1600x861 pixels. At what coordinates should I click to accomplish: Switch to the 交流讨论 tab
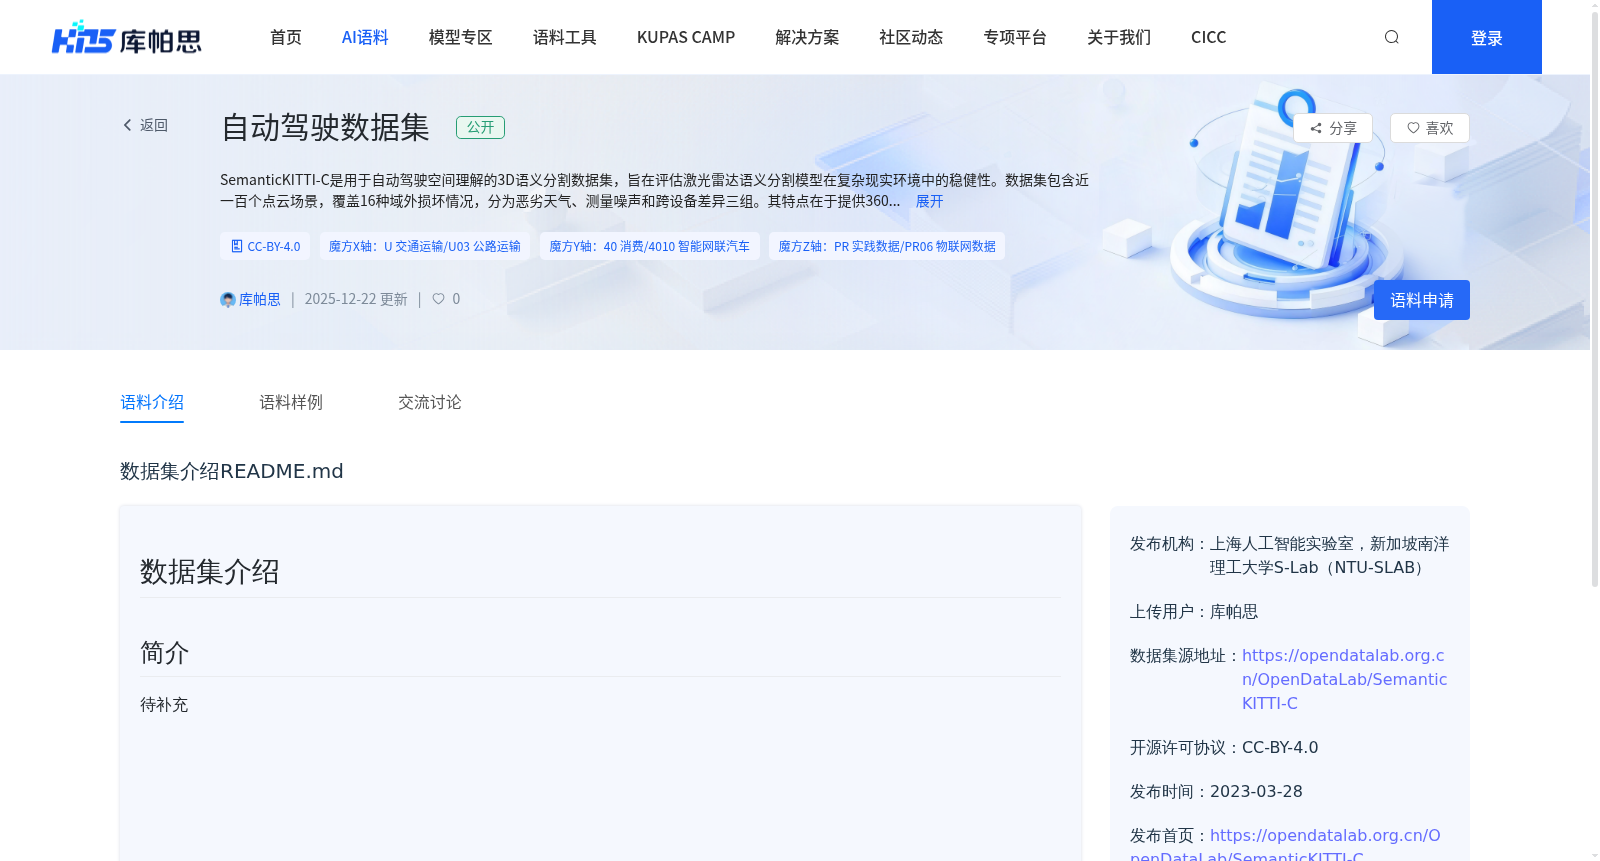pos(430,402)
